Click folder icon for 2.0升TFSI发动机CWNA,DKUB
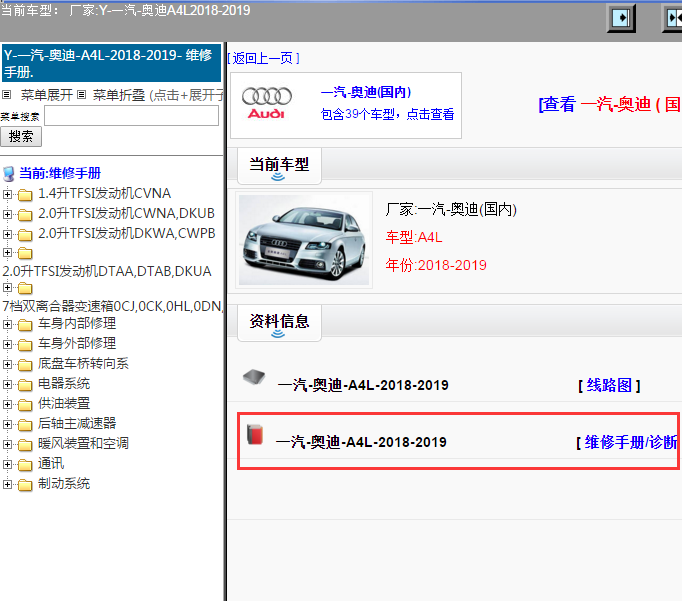Image resolution: width=682 pixels, height=601 pixels. (25, 214)
